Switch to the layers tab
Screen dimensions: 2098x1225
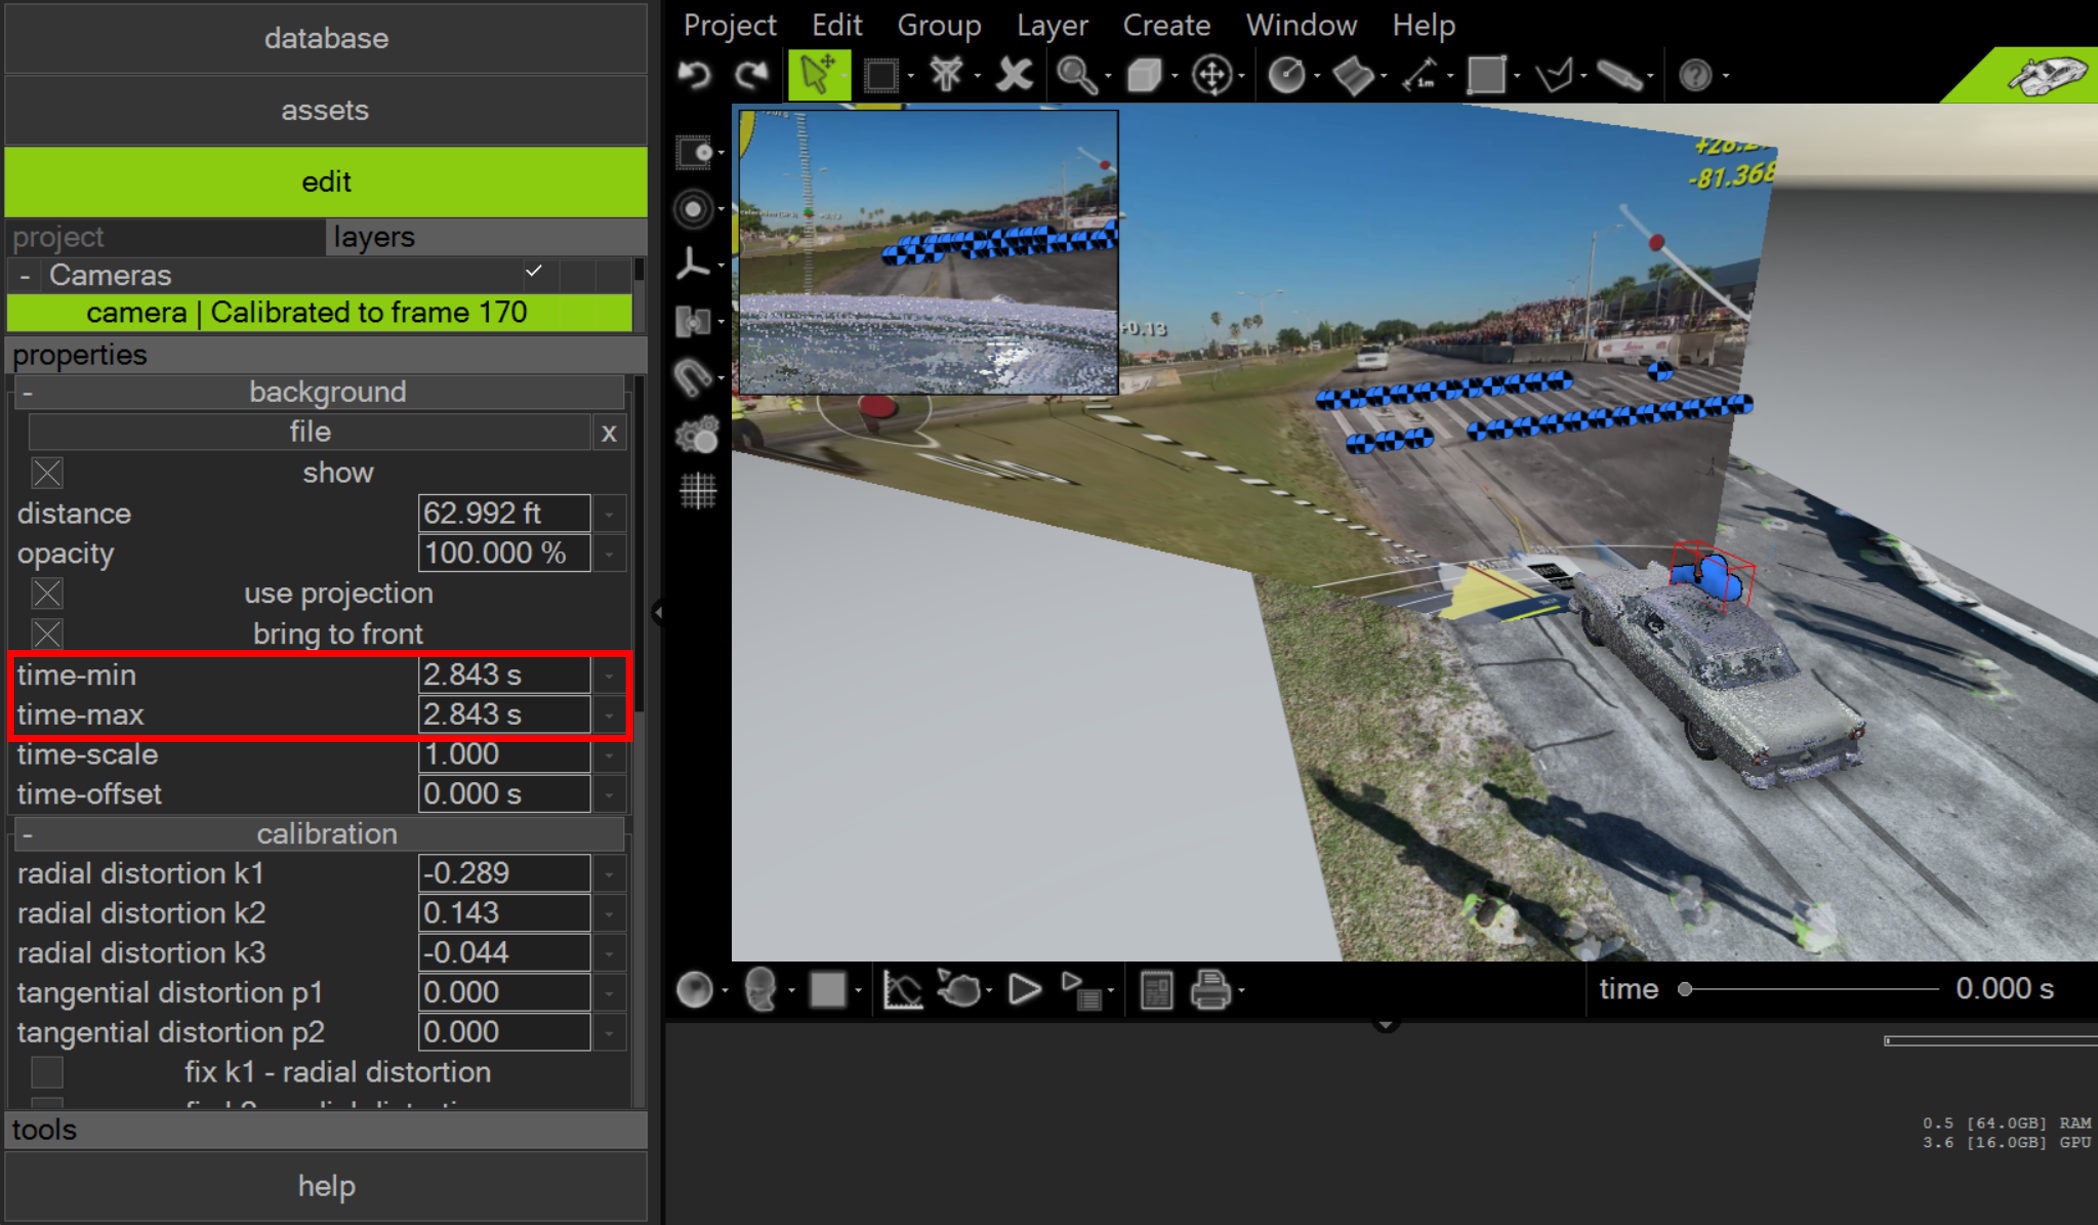click(x=374, y=237)
